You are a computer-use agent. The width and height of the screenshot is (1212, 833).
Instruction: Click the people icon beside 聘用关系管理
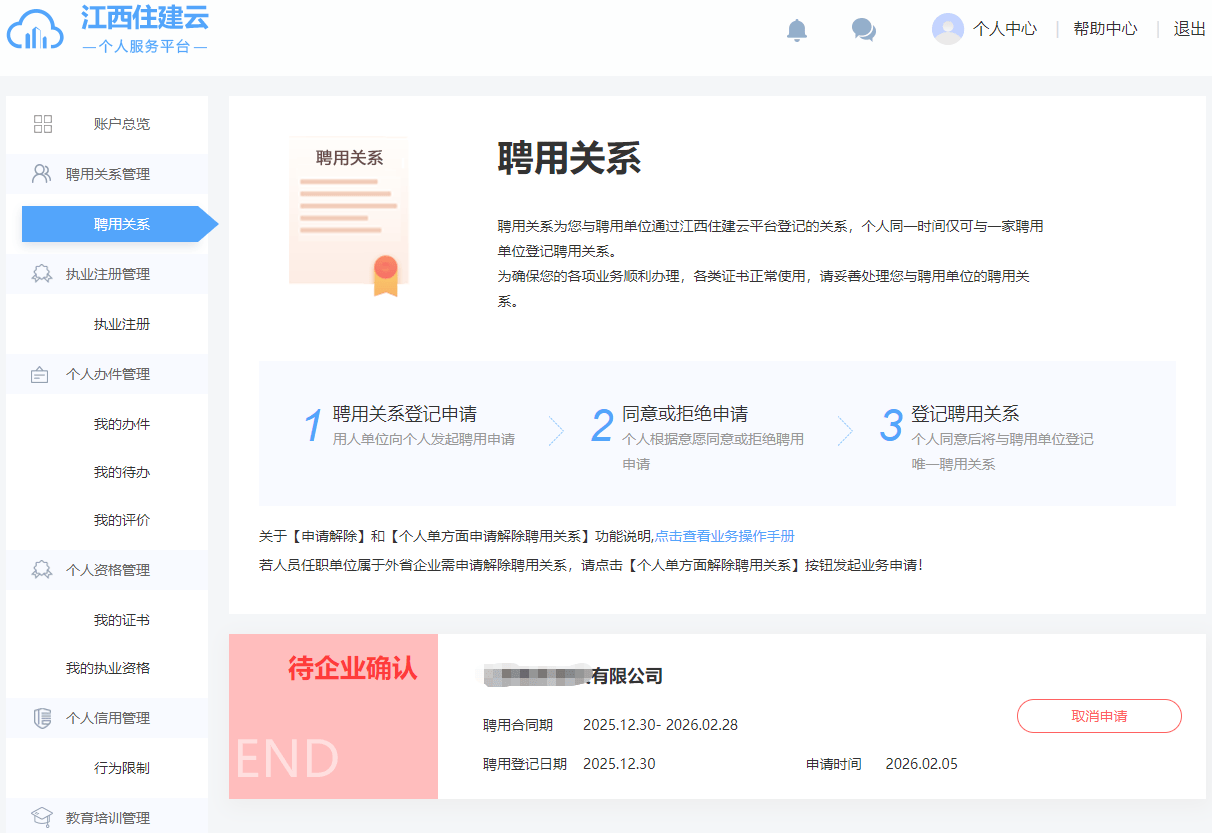[x=43, y=173]
